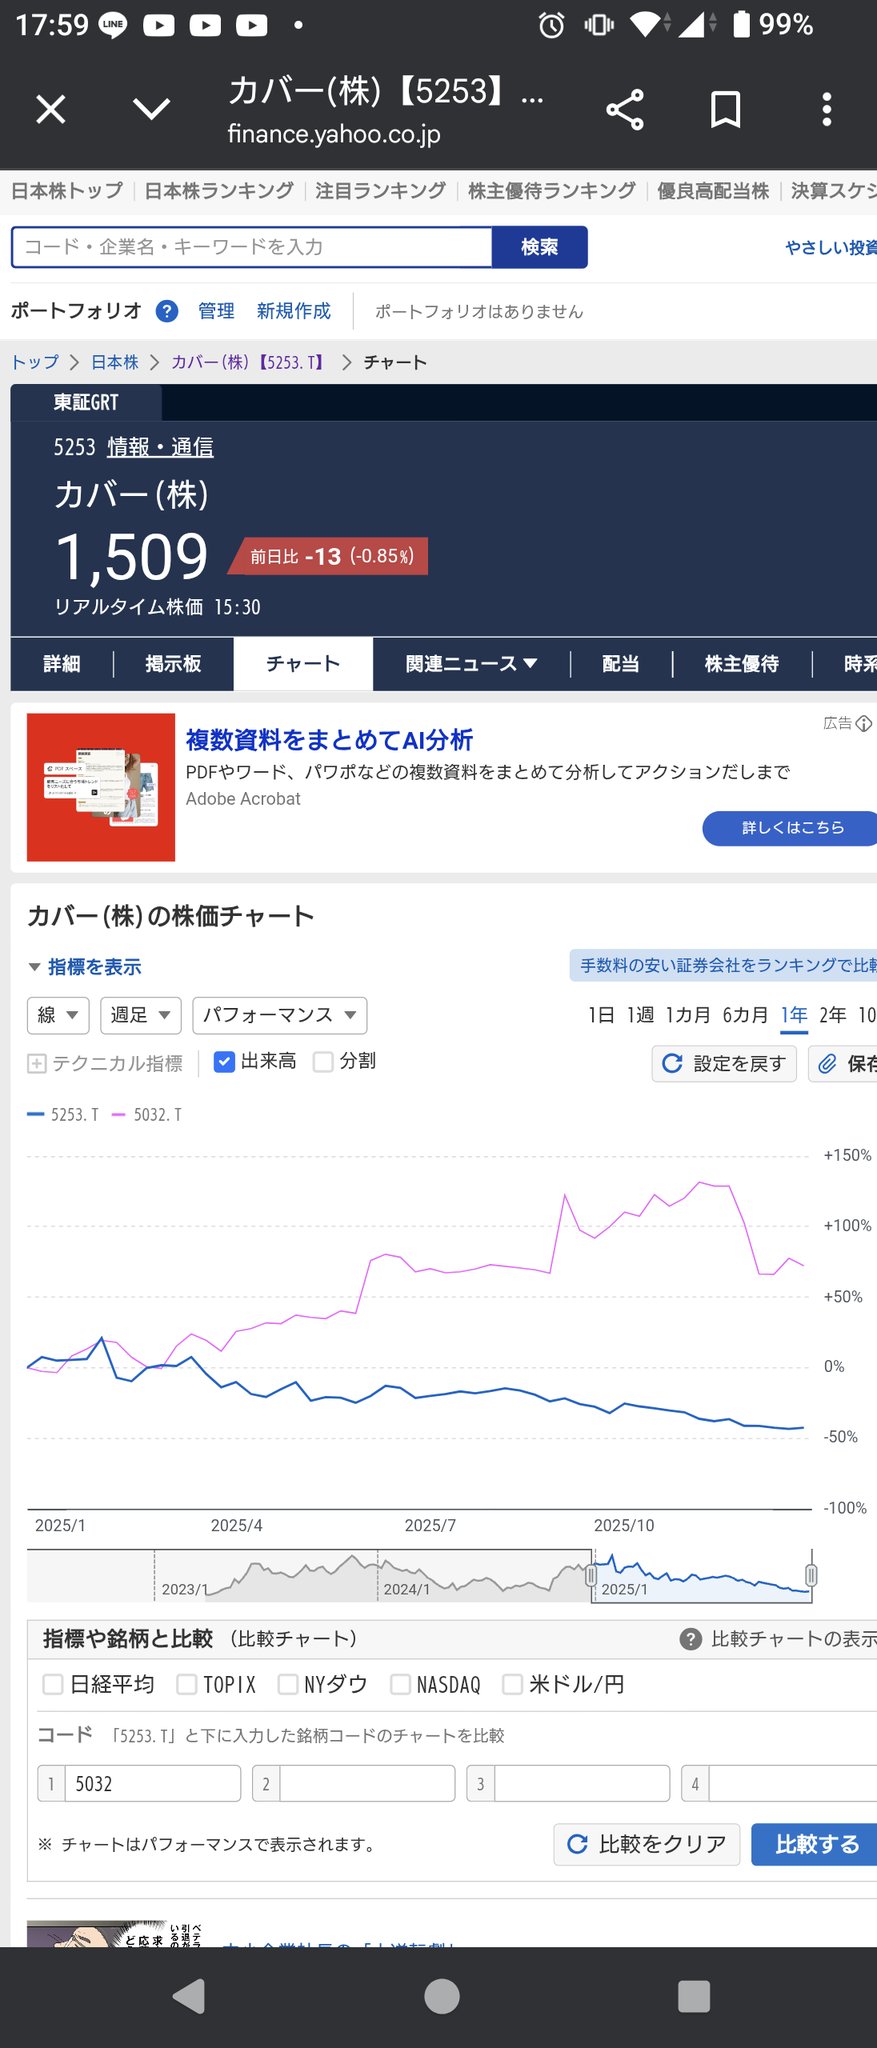Screen dimensions: 877x2048
Task: Tap the portfolio help question mark icon
Action: pyautogui.click(x=167, y=311)
